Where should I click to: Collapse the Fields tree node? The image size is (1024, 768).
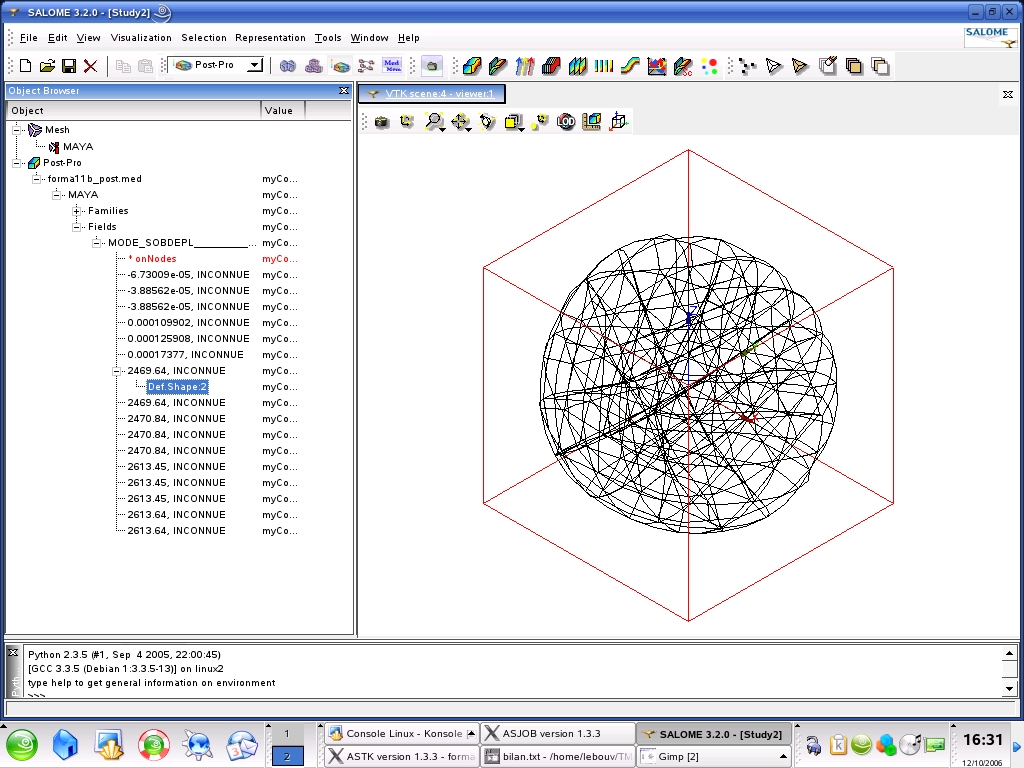(77, 227)
